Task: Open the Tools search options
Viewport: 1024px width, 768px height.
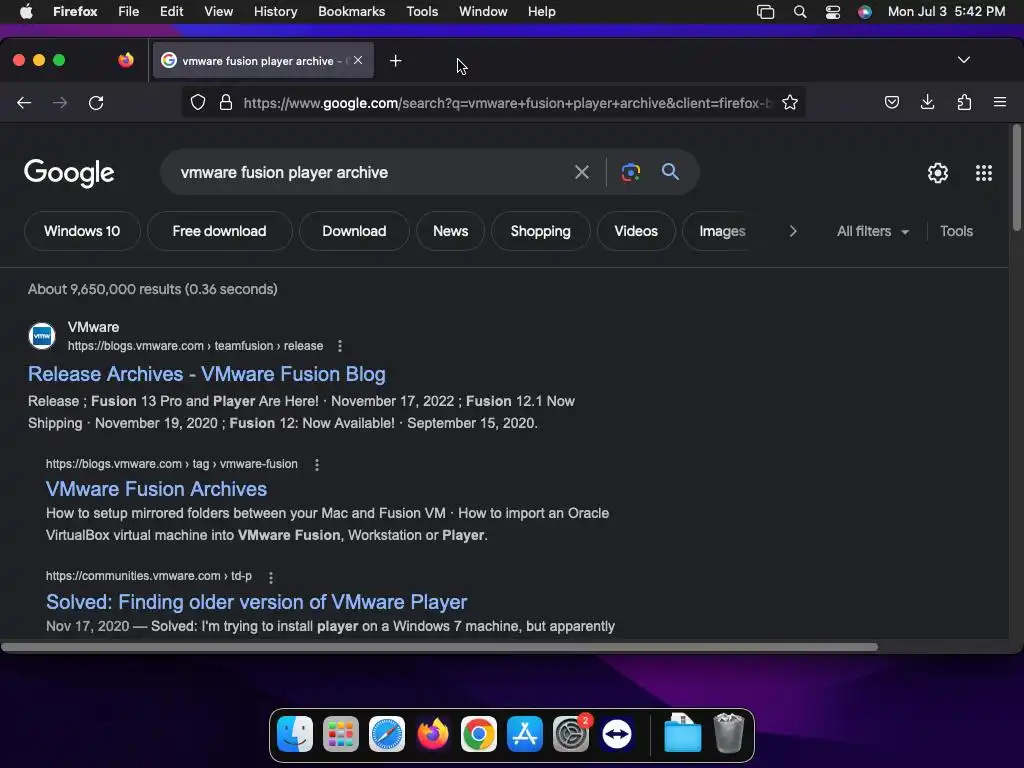Action: [956, 231]
